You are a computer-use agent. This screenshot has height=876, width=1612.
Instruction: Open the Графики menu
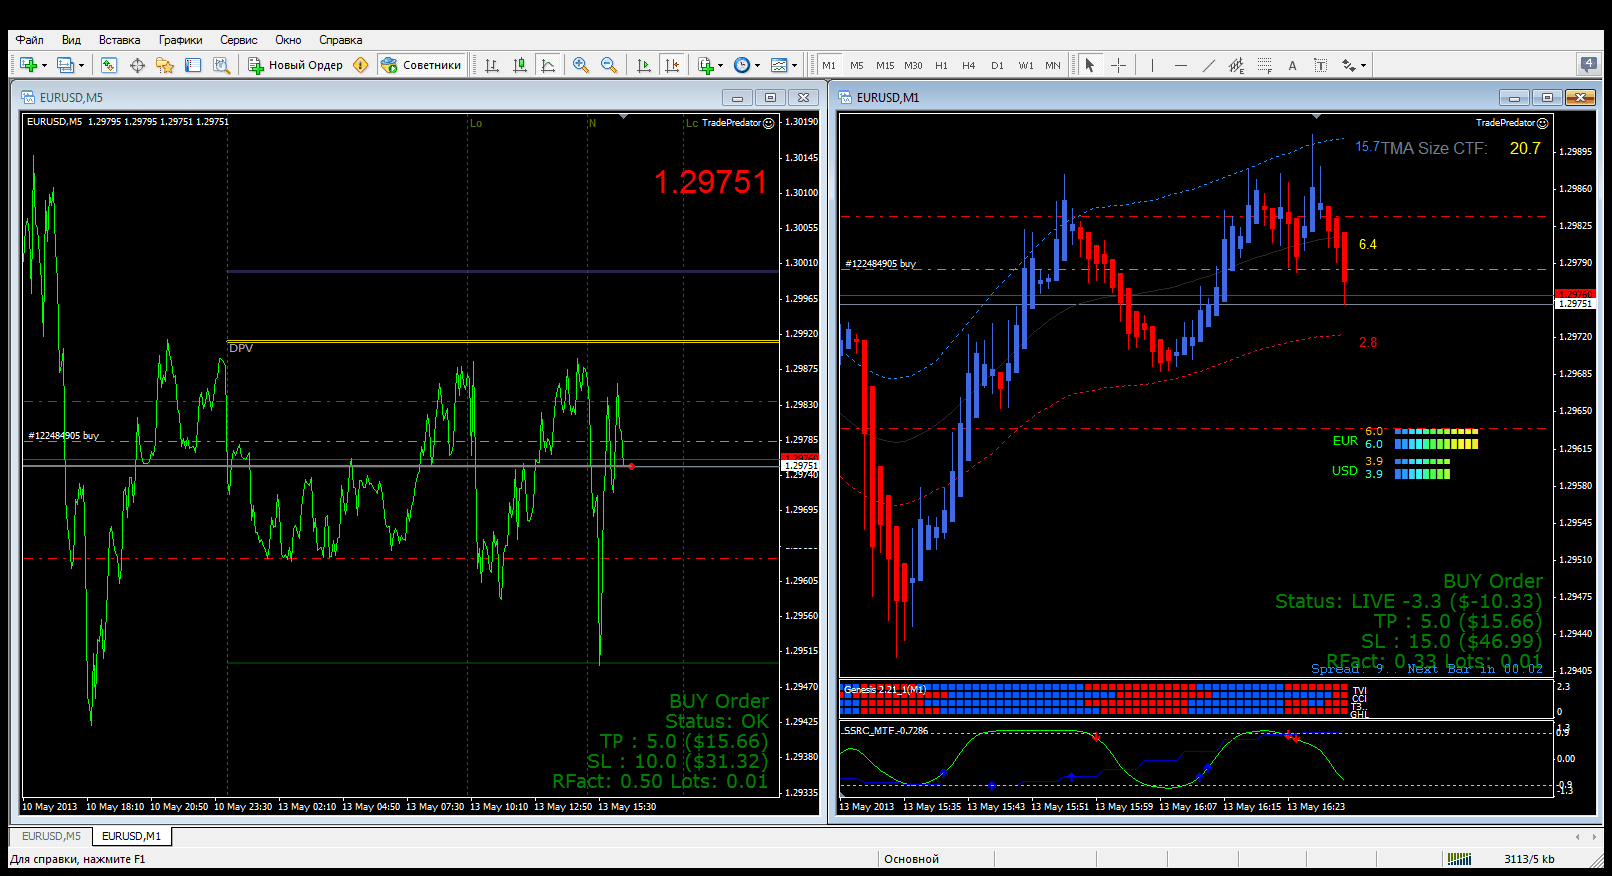point(180,40)
